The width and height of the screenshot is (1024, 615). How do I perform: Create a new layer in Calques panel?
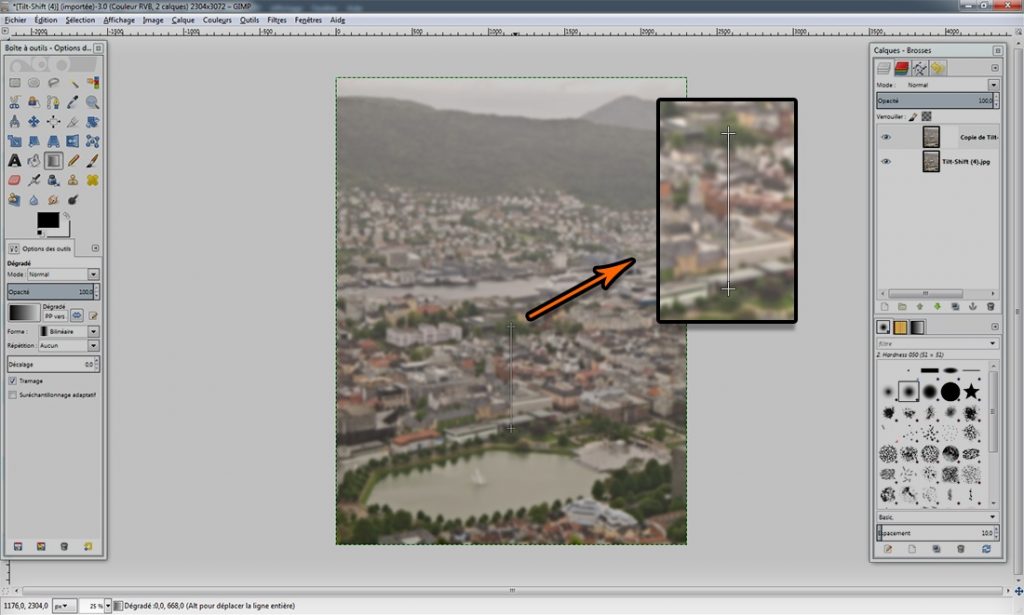click(x=884, y=306)
